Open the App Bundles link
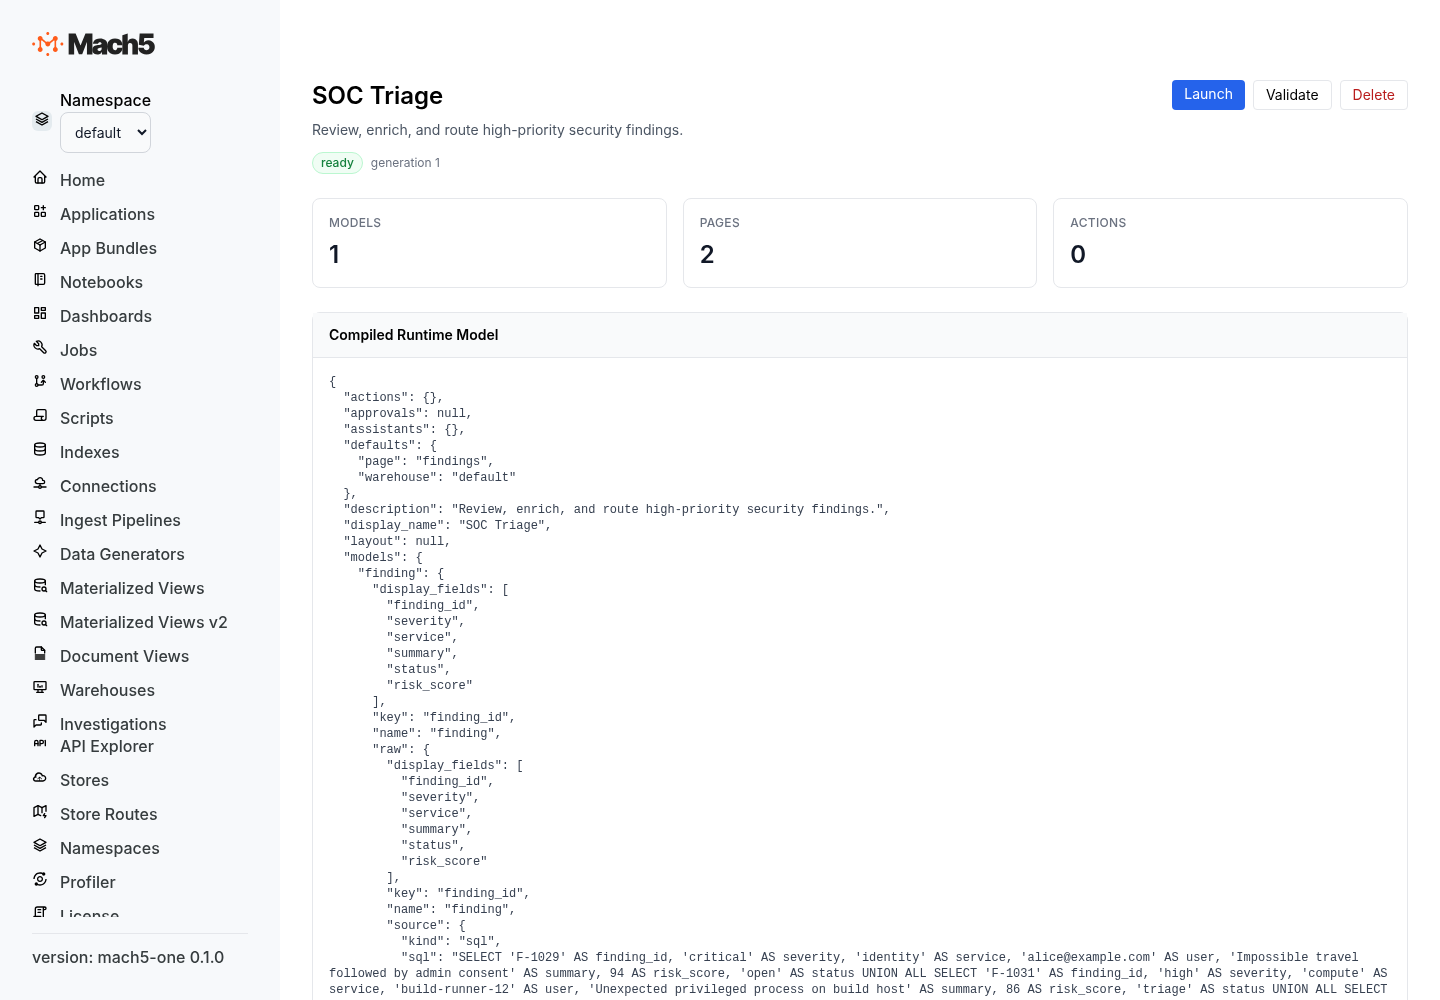The height and width of the screenshot is (1000, 1440). (108, 248)
